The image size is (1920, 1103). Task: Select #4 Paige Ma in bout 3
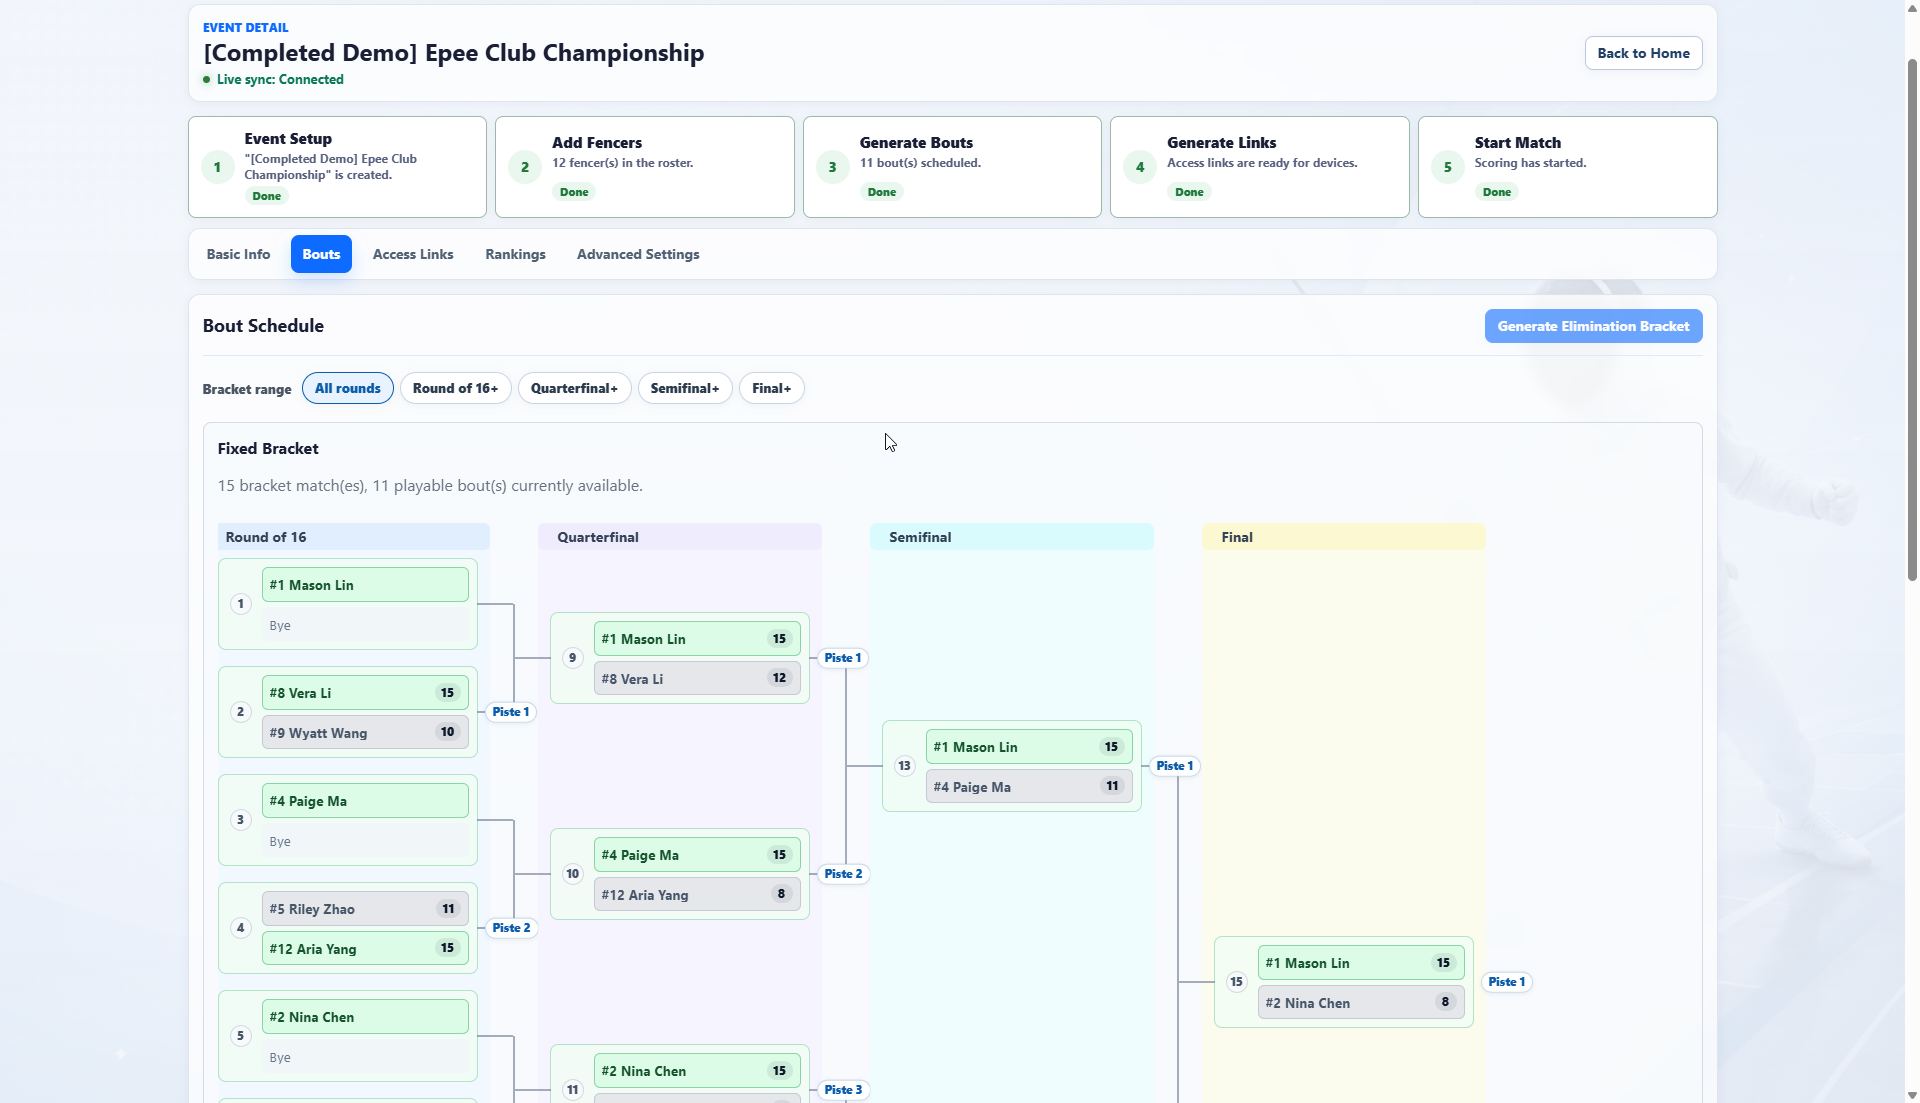[x=365, y=801]
